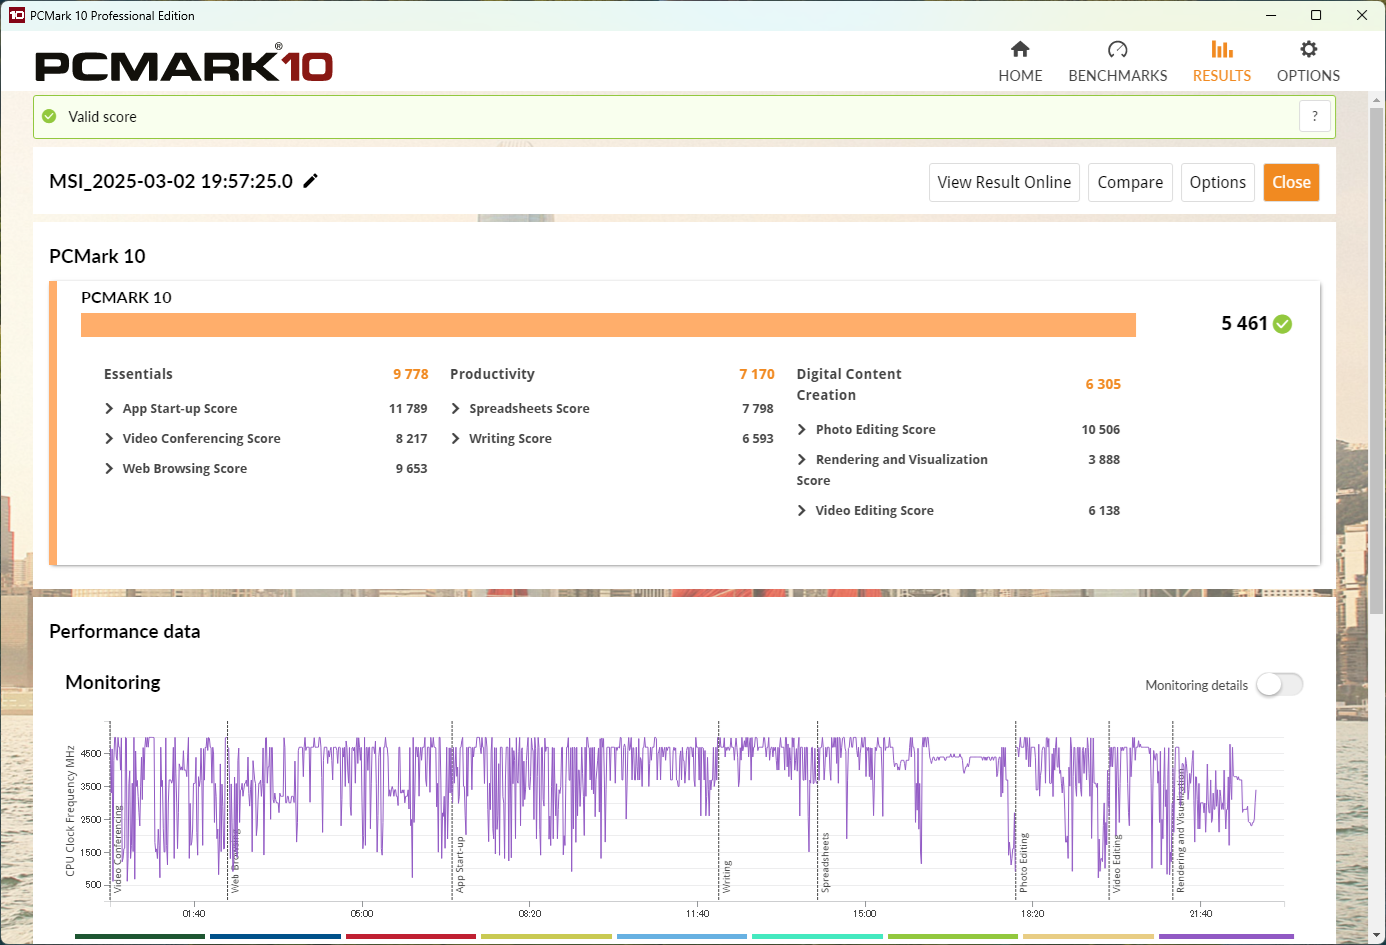The height and width of the screenshot is (945, 1386).
Task: Click the Essentials score 9 778
Action: (410, 374)
